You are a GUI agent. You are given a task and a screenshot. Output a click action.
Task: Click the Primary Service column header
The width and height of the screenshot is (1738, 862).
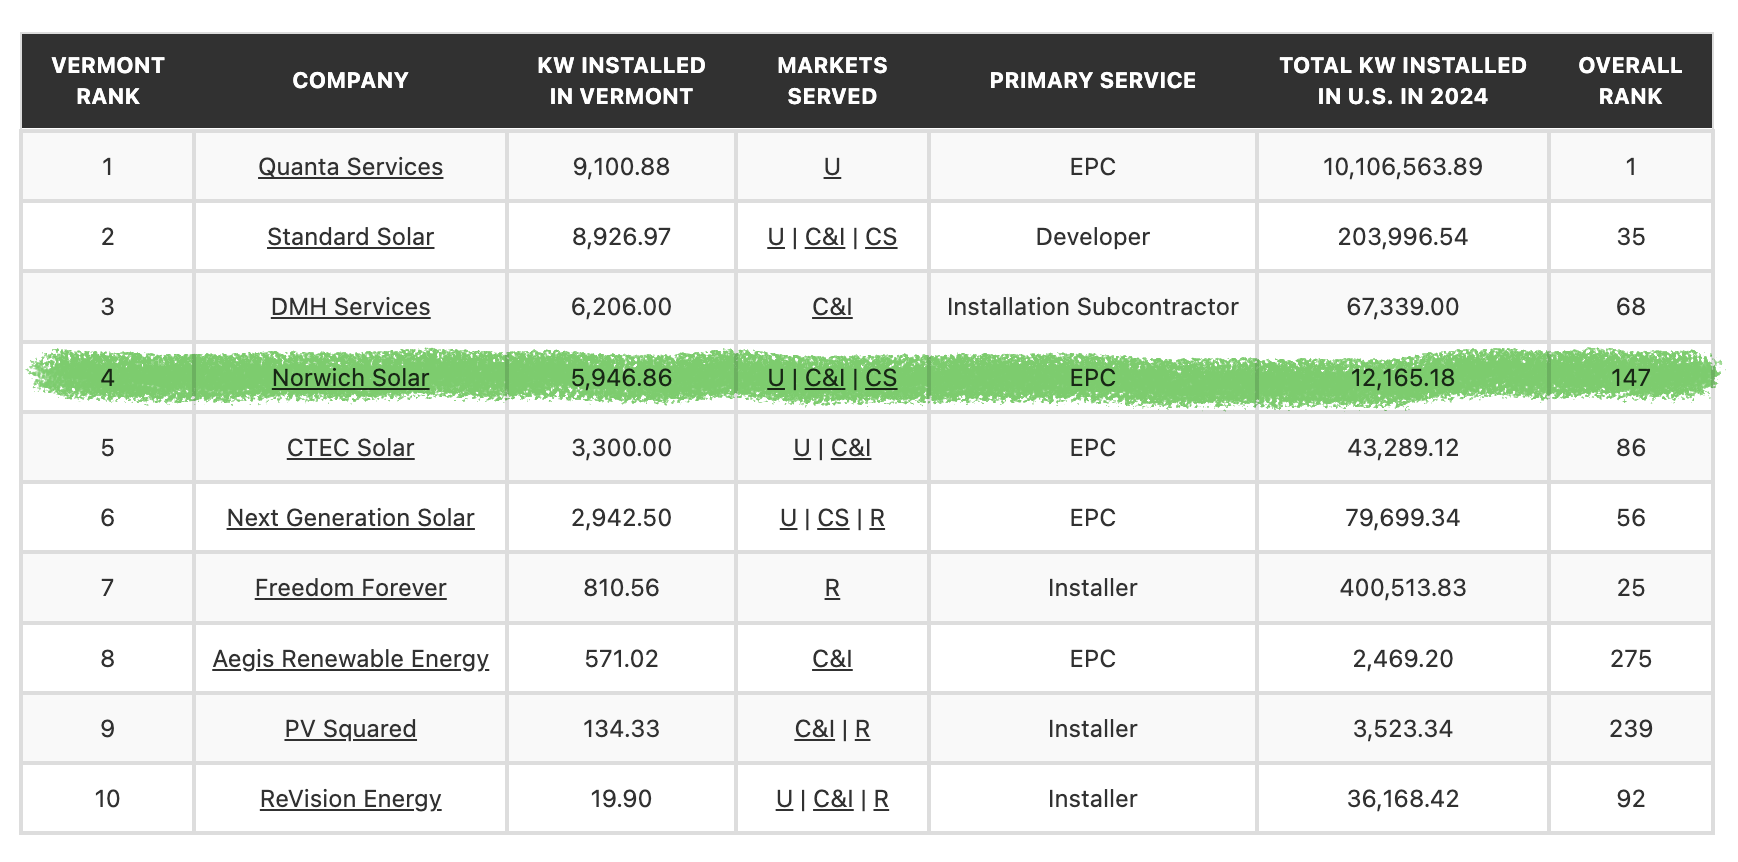click(x=1092, y=81)
